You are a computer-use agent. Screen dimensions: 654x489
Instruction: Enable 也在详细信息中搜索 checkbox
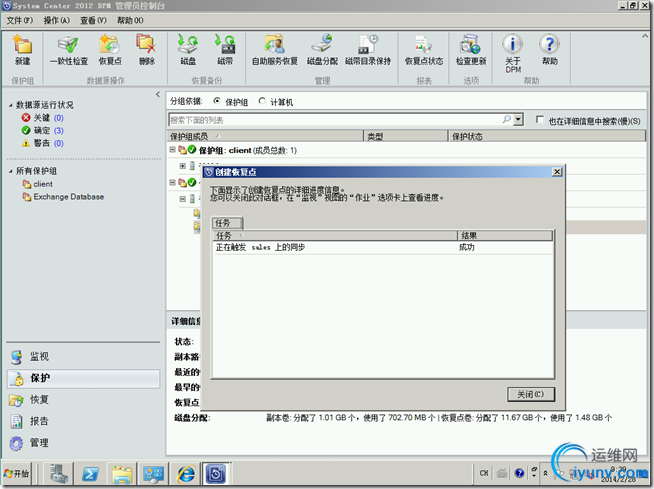[x=540, y=120]
